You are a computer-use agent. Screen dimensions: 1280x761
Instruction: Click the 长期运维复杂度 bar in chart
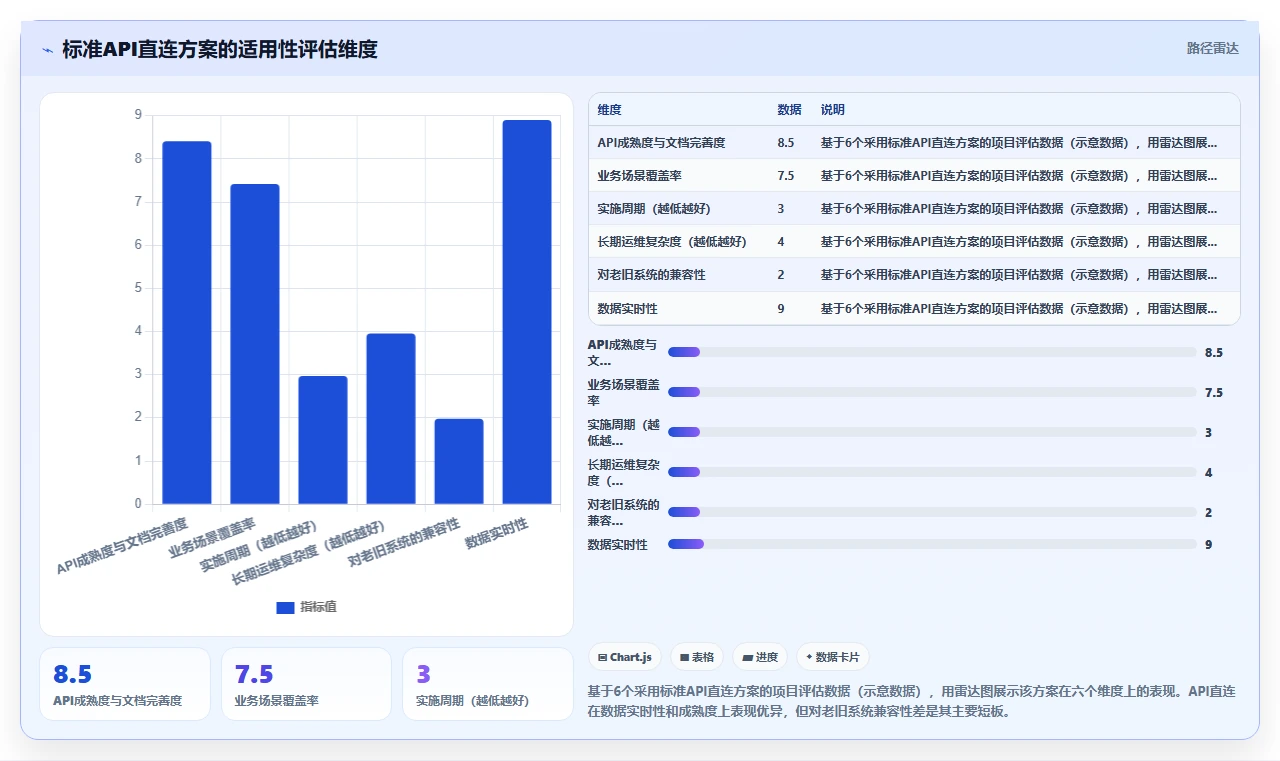[x=391, y=418]
